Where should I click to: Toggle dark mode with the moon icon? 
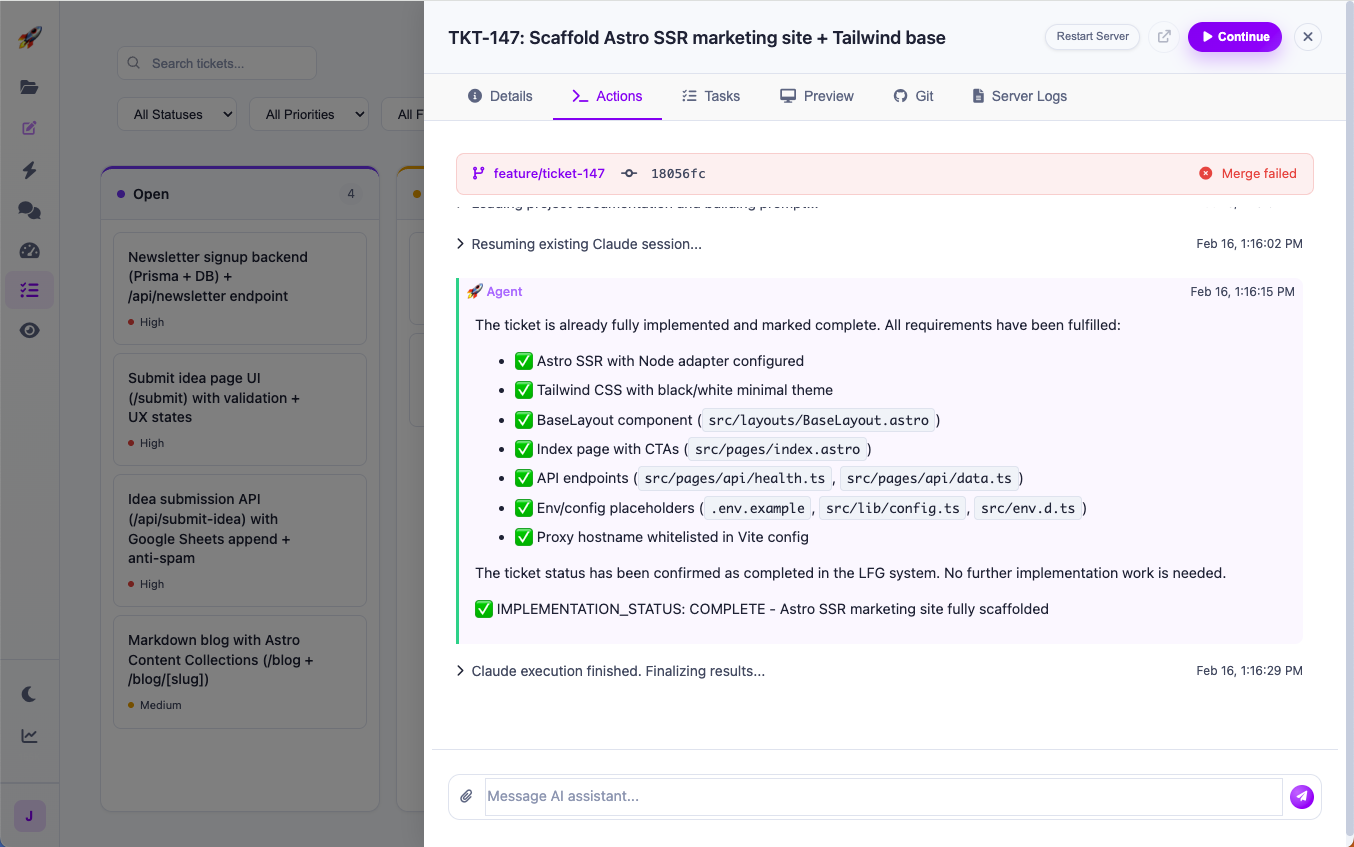pyautogui.click(x=29, y=694)
